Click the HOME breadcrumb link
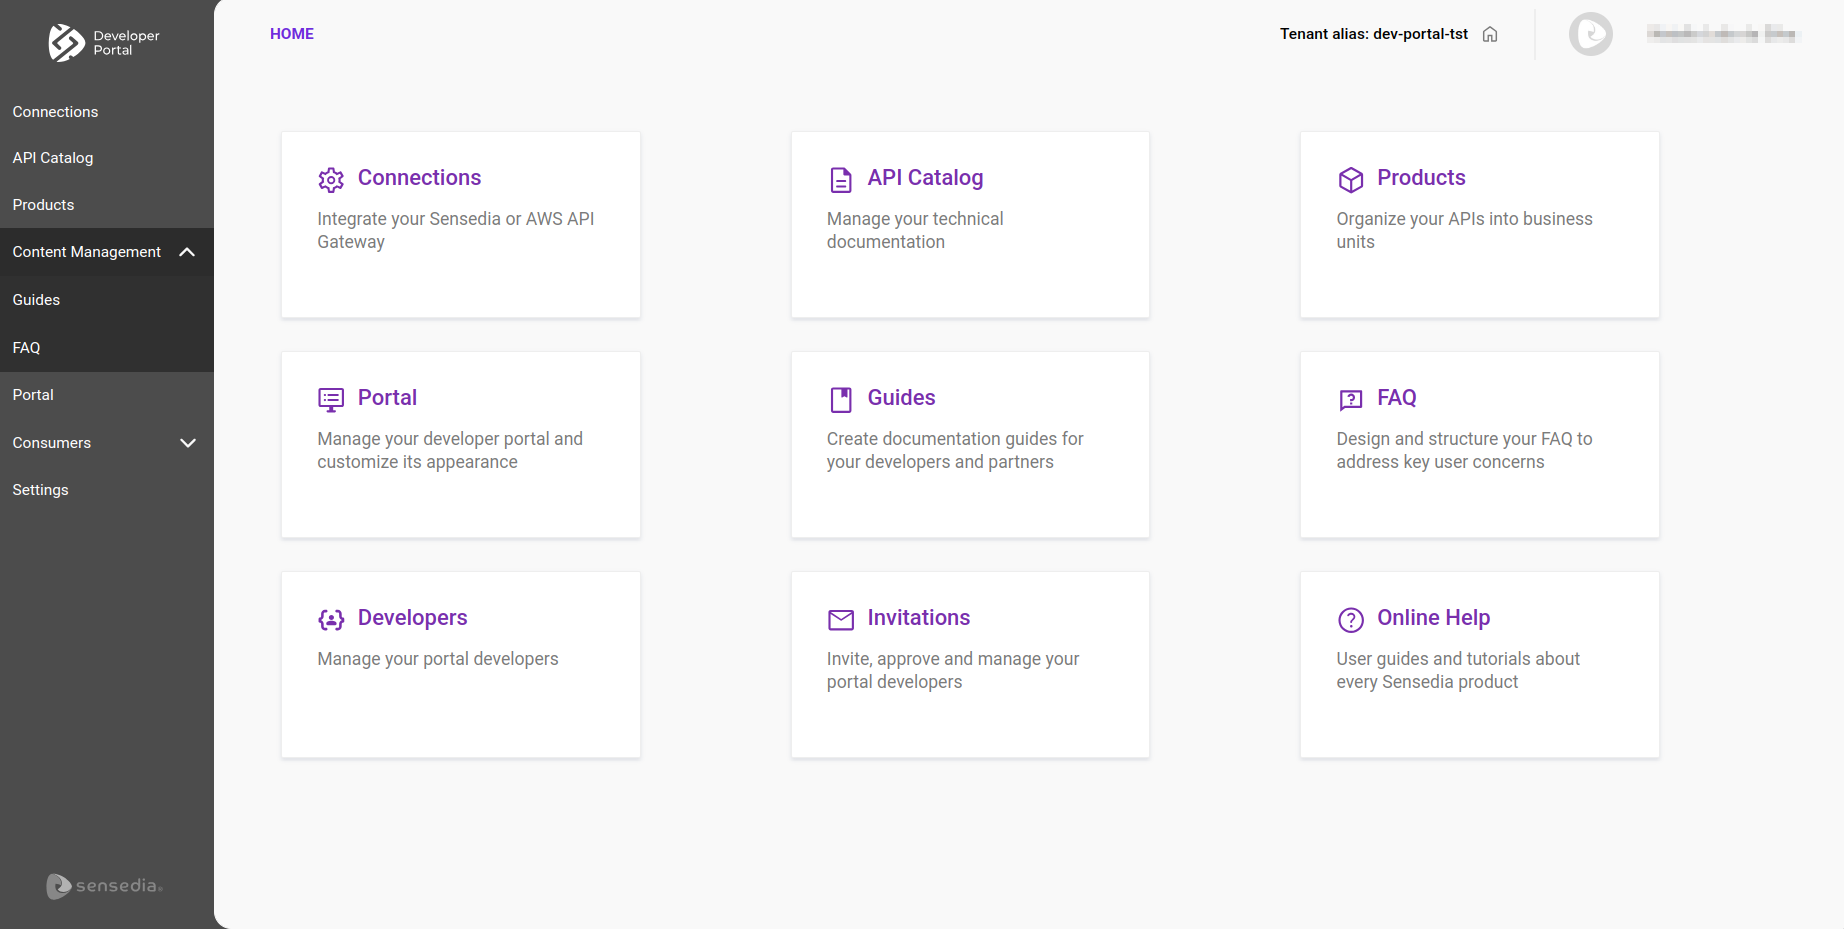The image size is (1844, 929). coord(291,33)
